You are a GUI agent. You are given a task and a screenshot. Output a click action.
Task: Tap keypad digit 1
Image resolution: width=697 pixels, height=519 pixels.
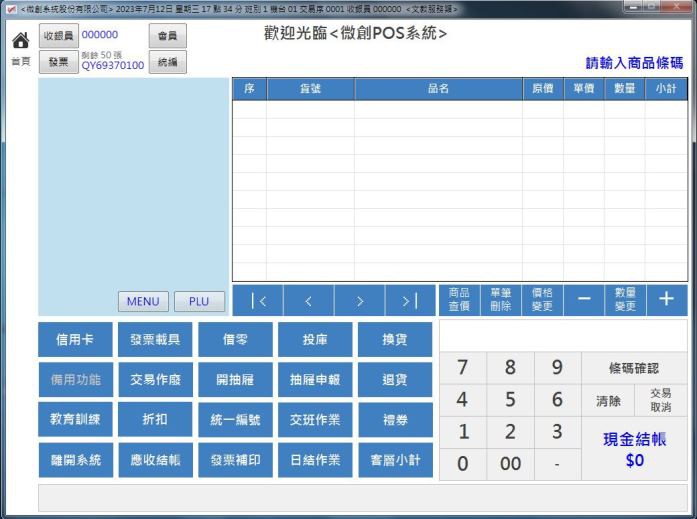coord(463,432)
